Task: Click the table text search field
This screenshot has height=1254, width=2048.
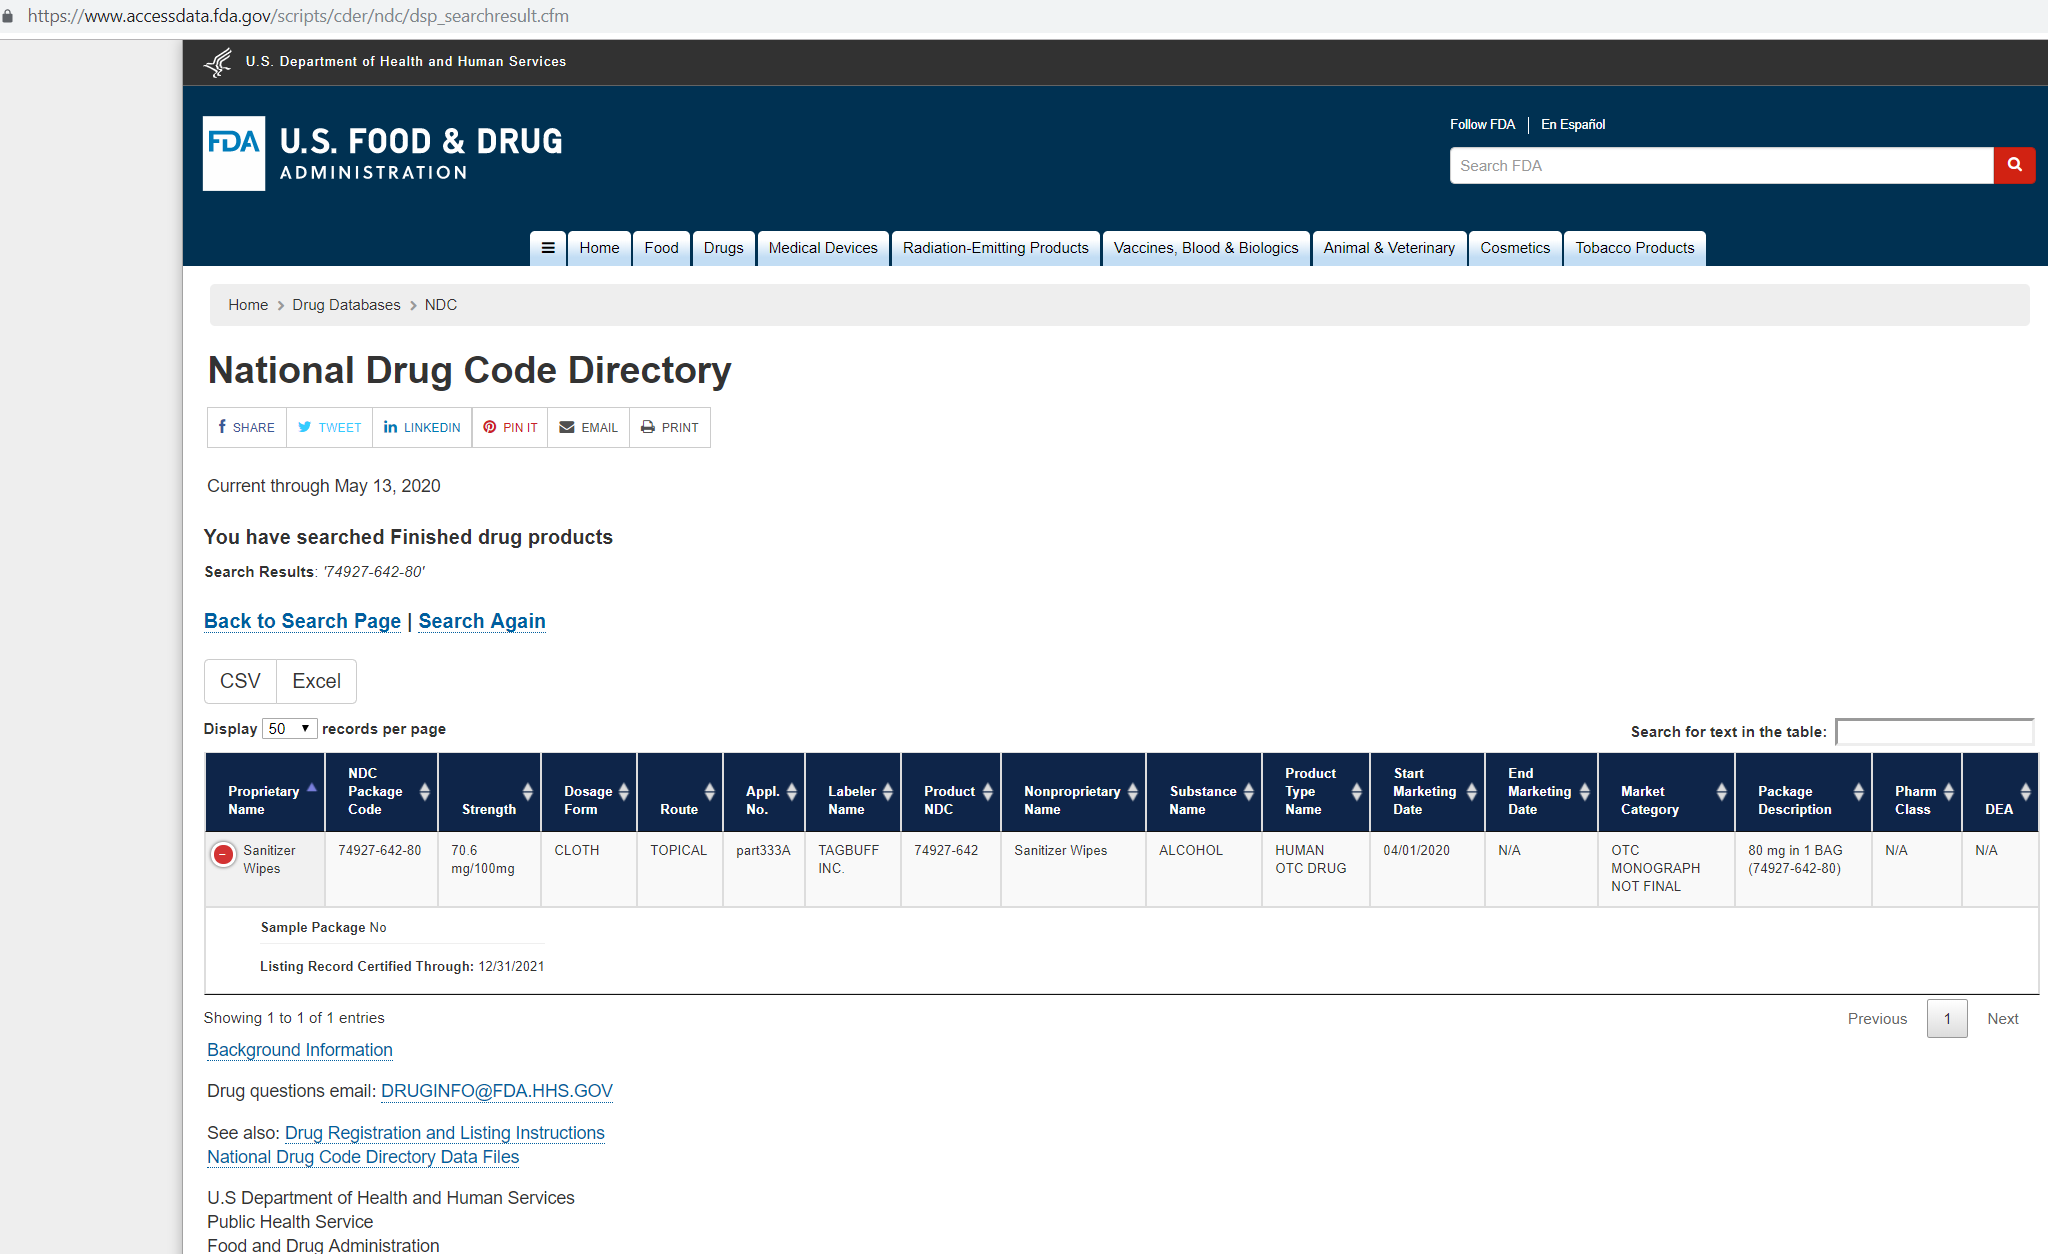Action: tap(1934, 732)
